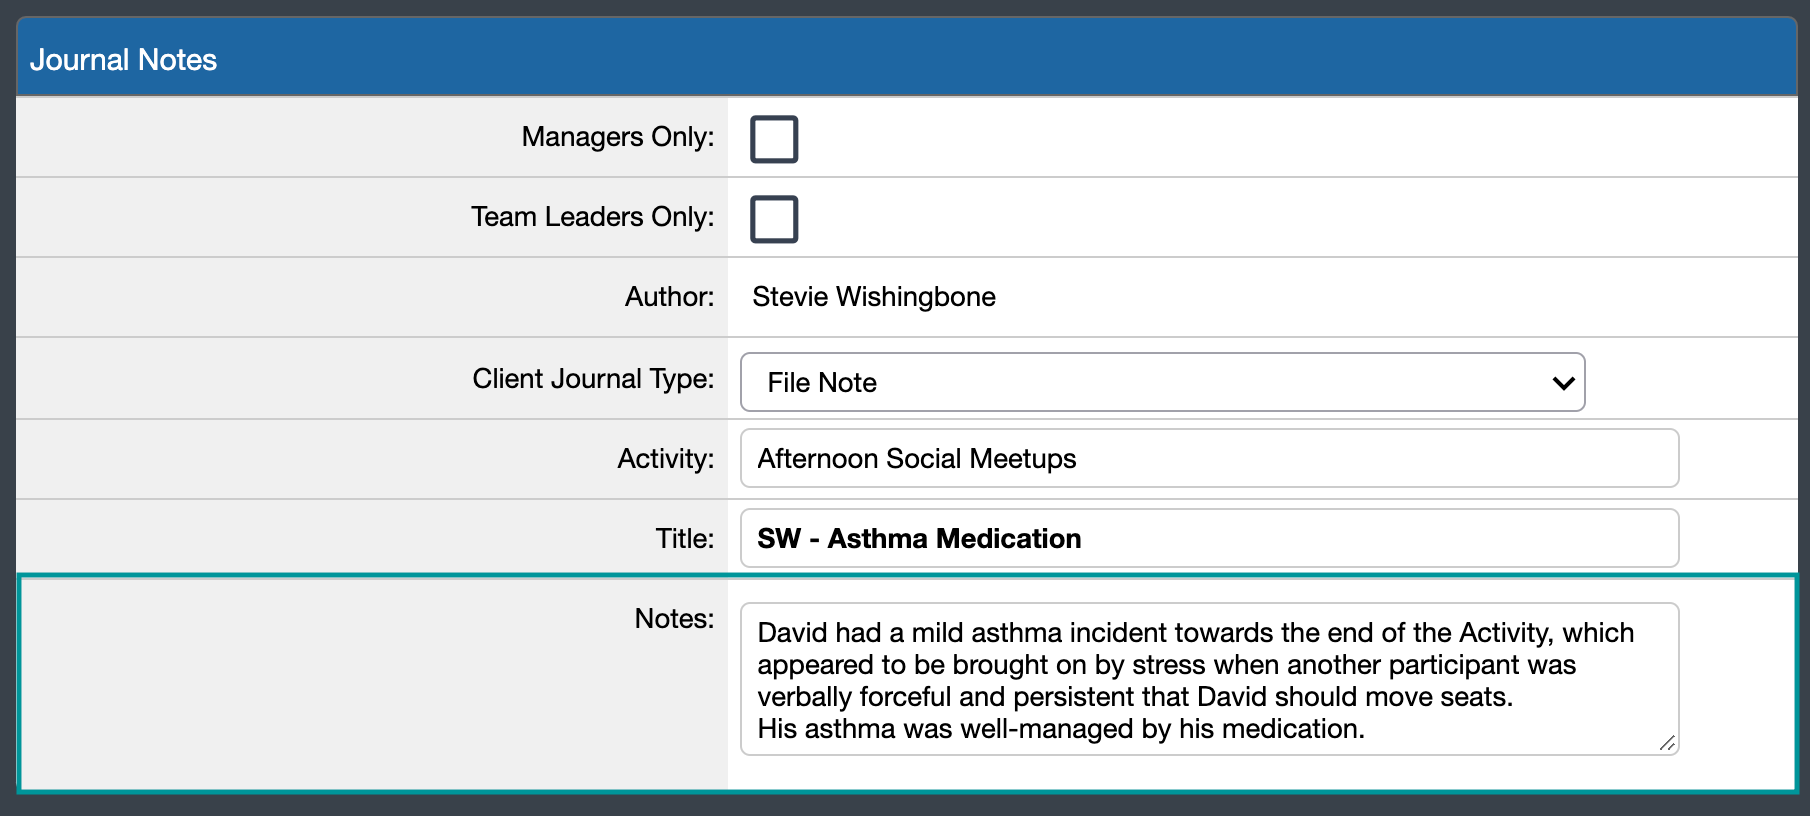Click inside the Activity field

point(1100,458)
